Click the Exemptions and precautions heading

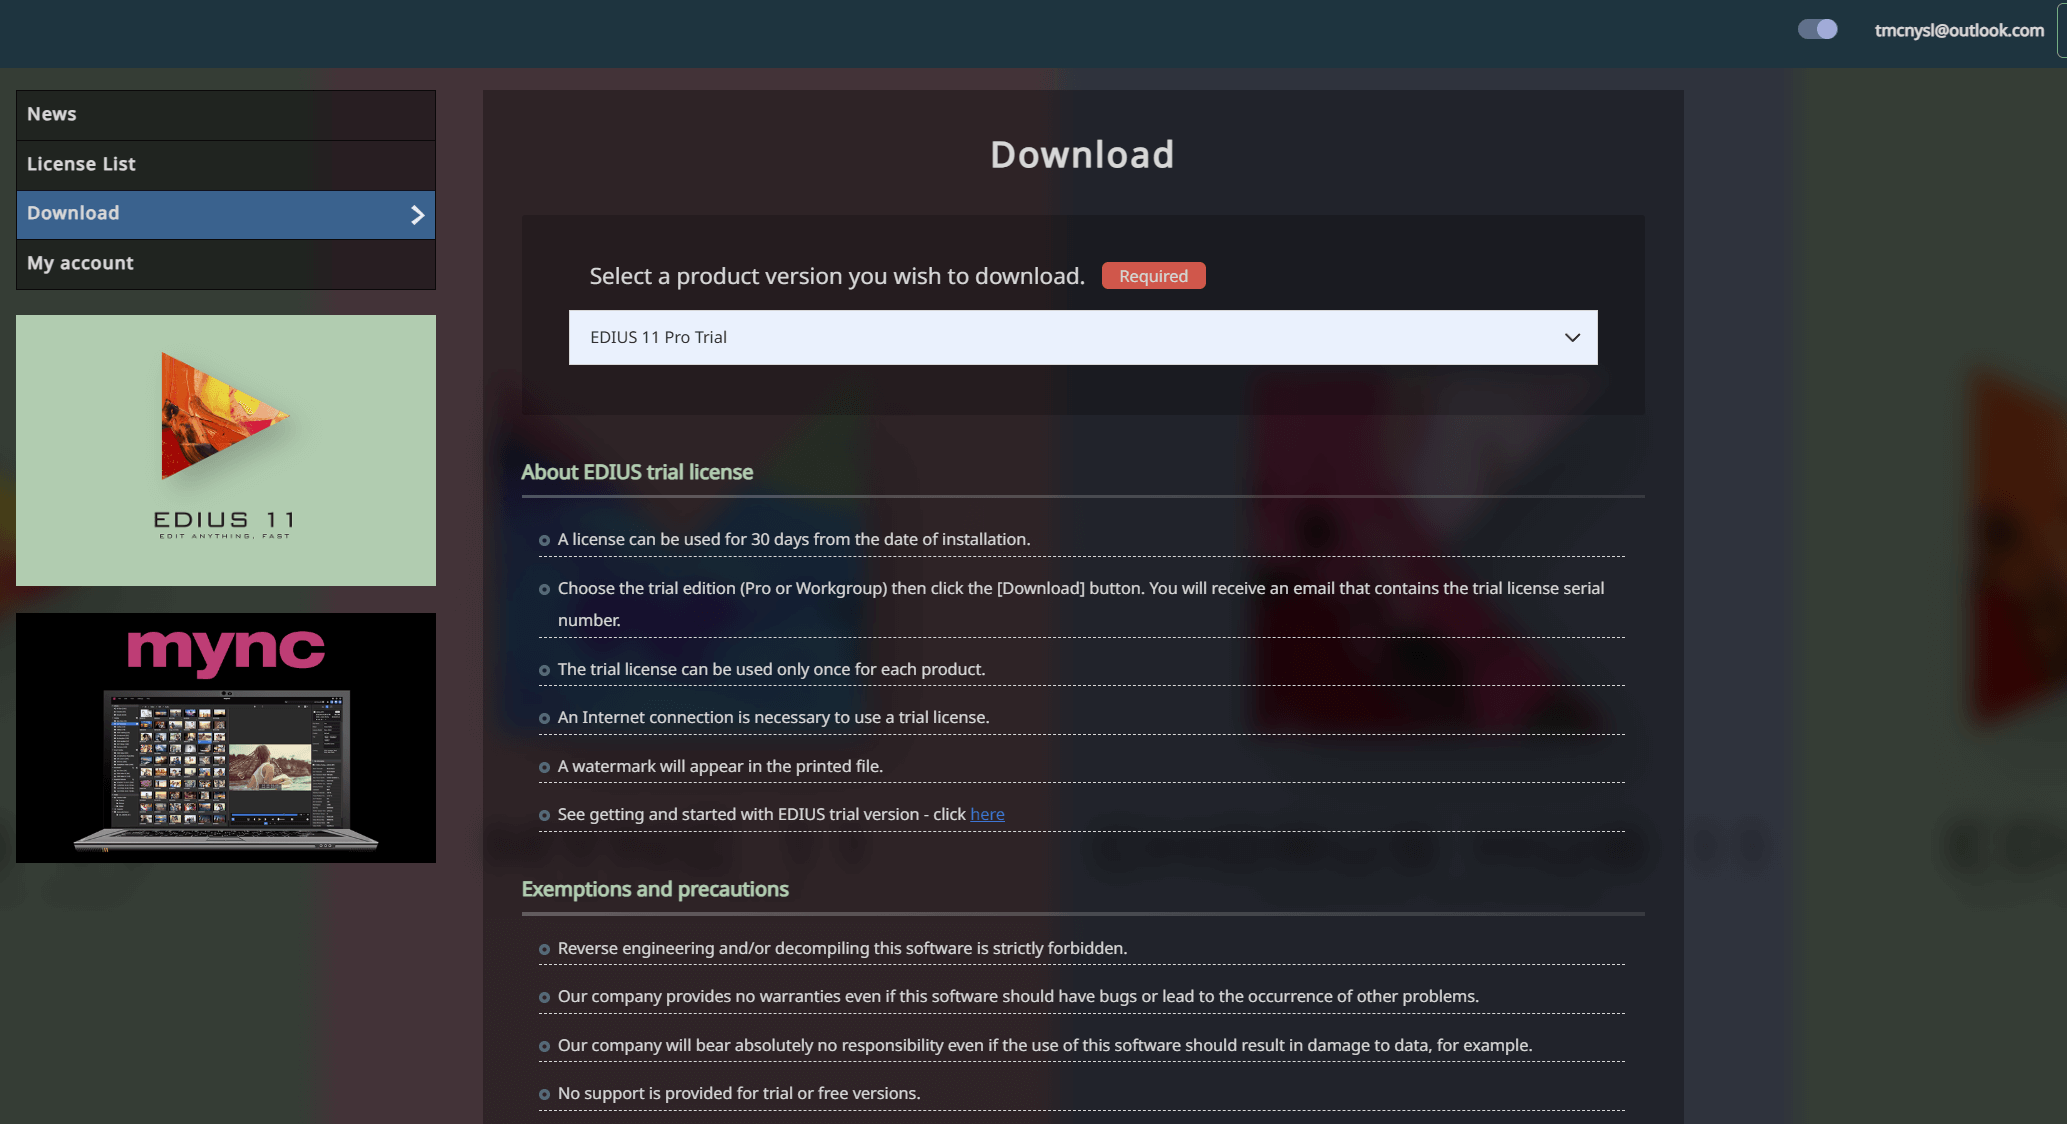(655, 889)
